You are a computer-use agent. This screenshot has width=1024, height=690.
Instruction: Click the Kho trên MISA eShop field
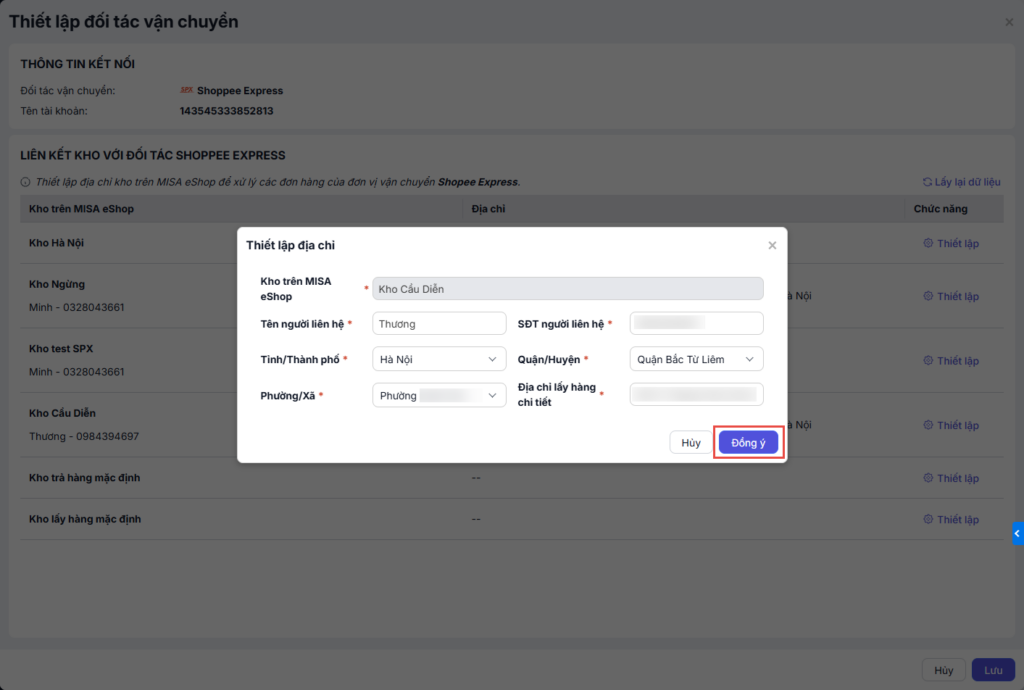pyautogui.click(x=567, y=289)
